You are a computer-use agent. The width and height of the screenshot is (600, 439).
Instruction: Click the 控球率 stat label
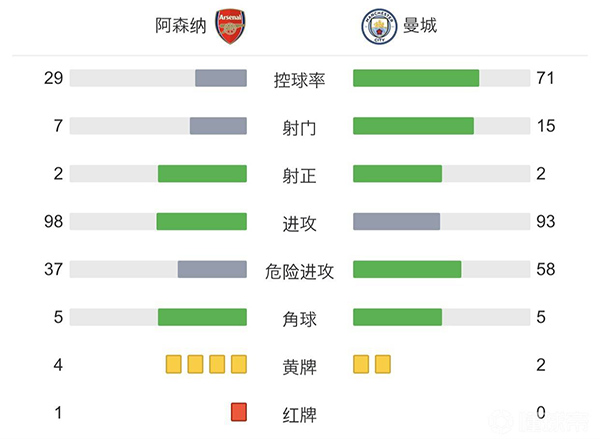click(299, 79)
